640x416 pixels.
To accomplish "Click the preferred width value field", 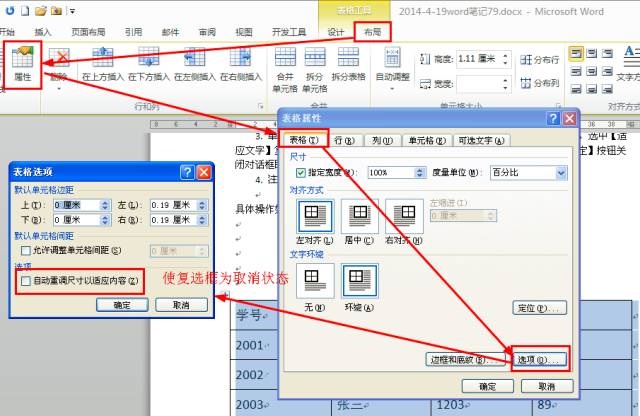I will (388, 173).
